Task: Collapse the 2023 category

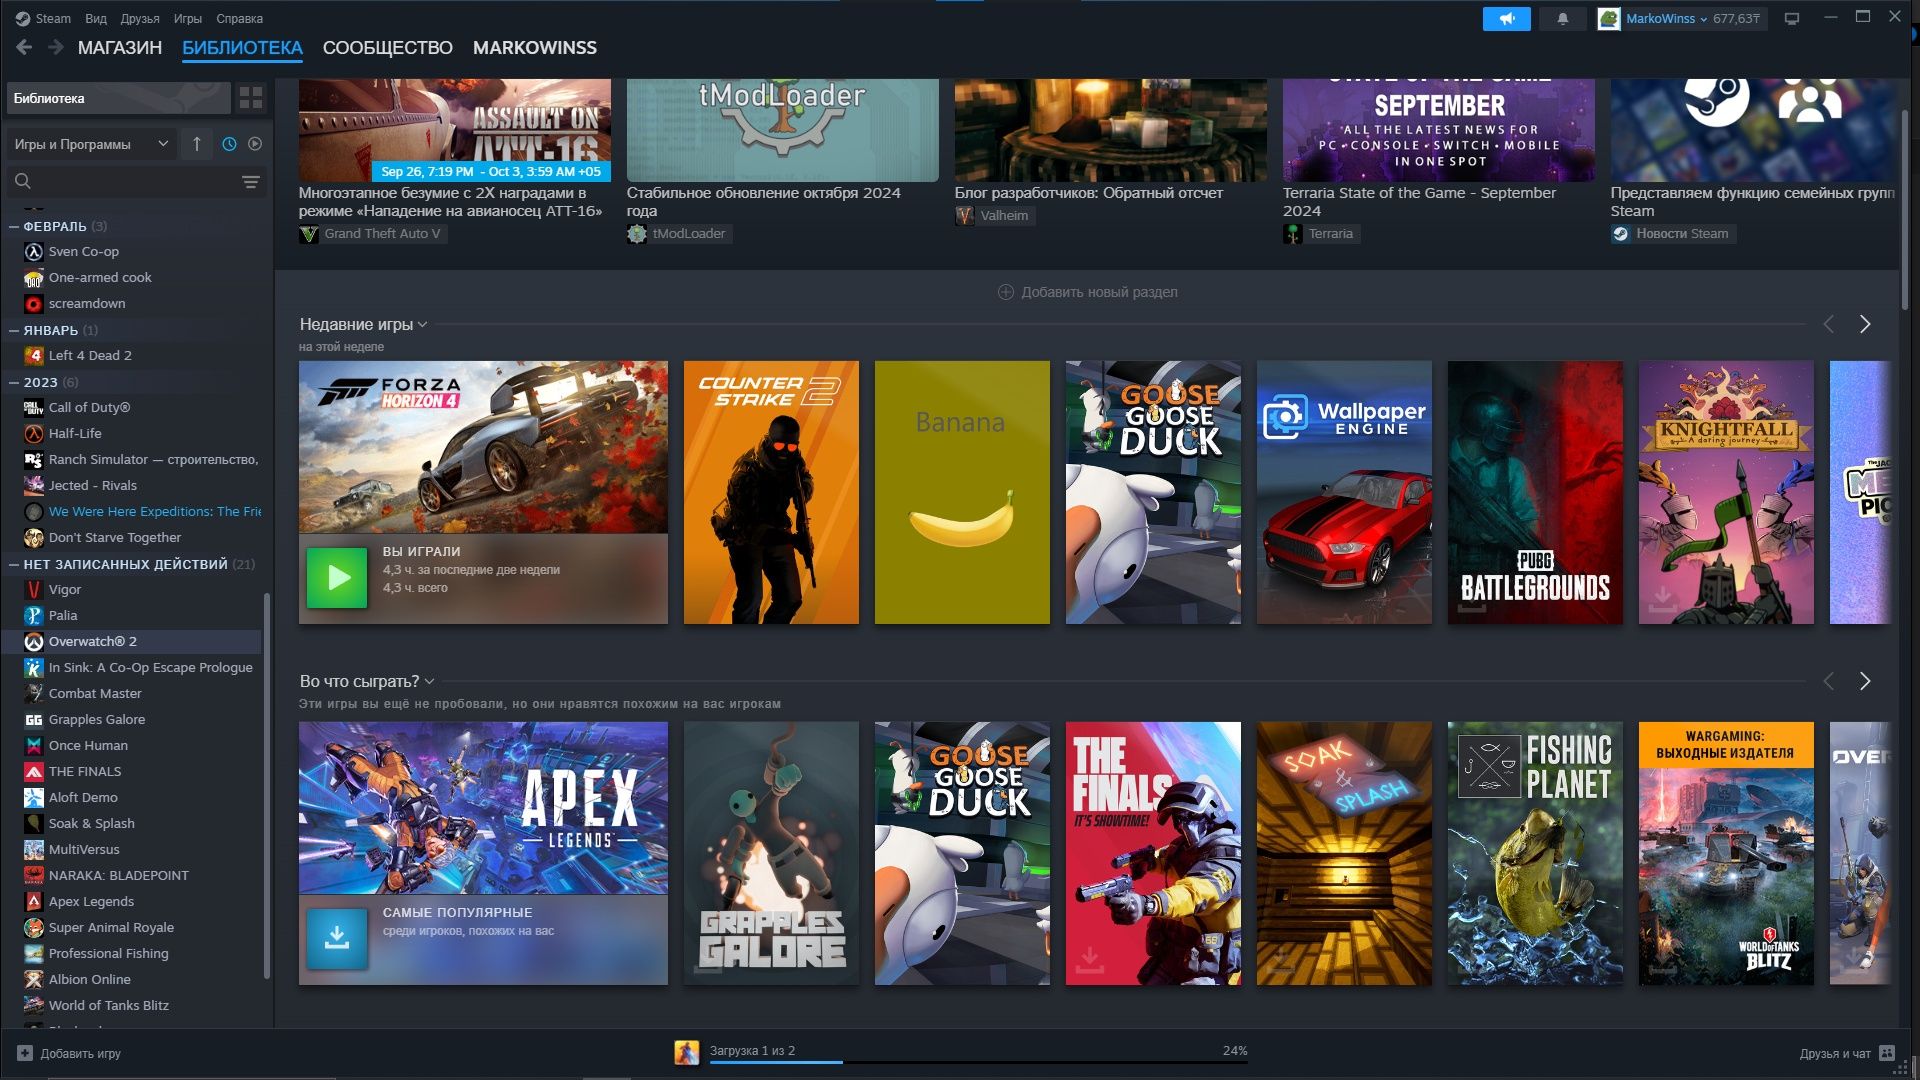Action: point(14,383)
